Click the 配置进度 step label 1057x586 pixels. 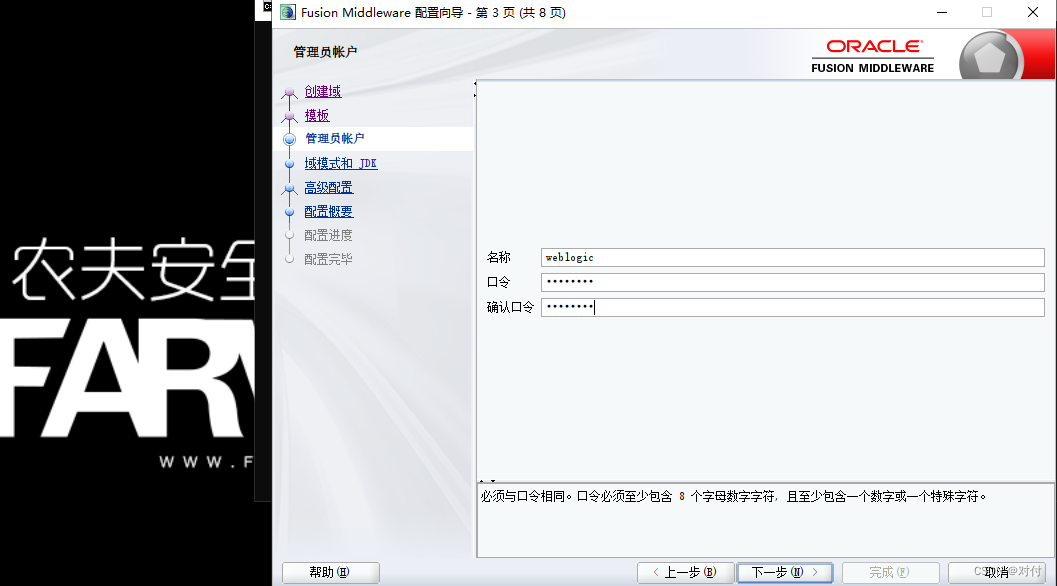[328, 235]
